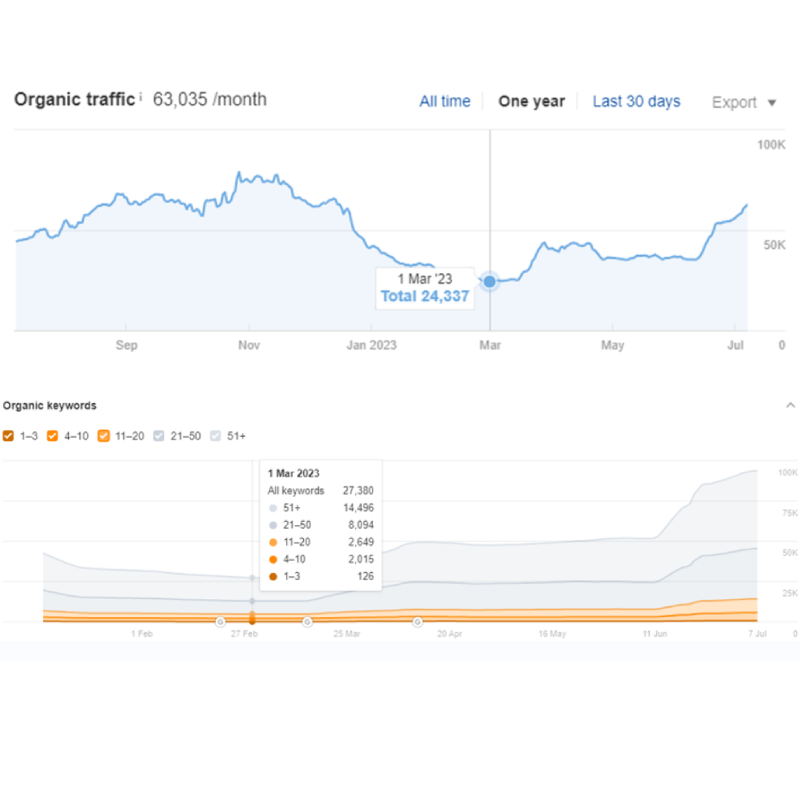The width and height of the screenshot is (800, 800).
Task: Click first Google update marker near 27 Feb
Action: click(x=220, y=621)
